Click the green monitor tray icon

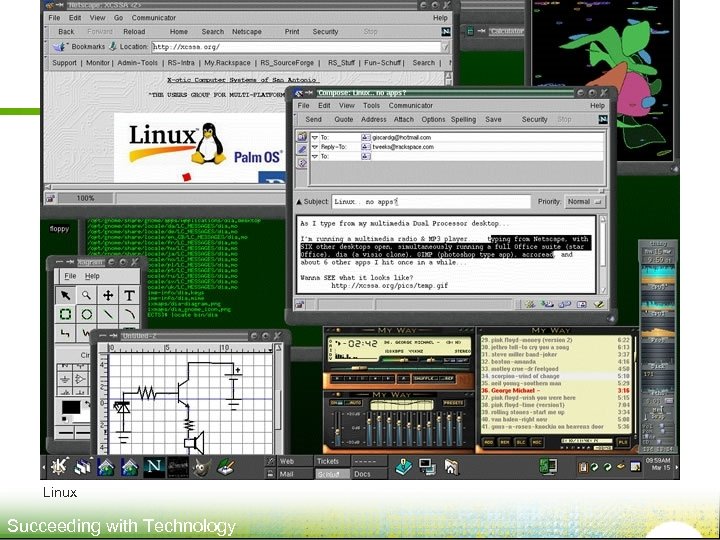[x=548, y=467]
